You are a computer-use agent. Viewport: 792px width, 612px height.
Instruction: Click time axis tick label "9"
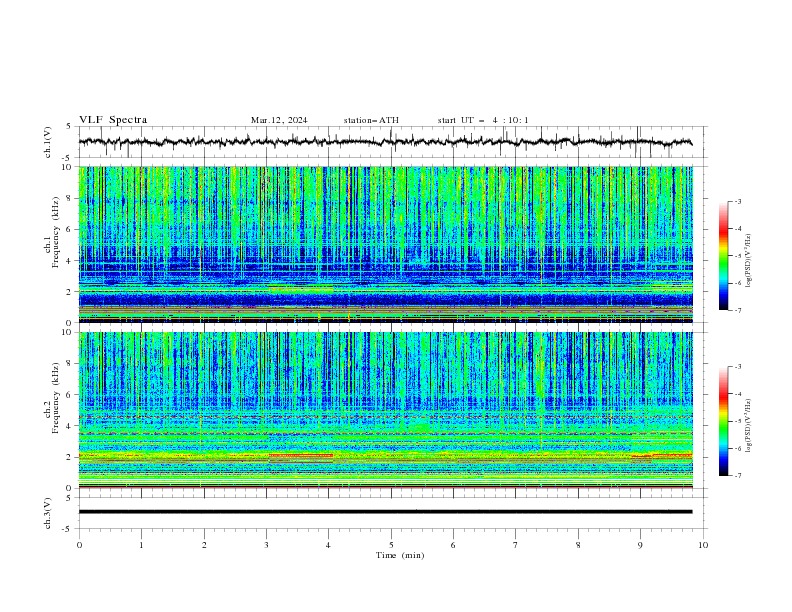tap(640, 545)
